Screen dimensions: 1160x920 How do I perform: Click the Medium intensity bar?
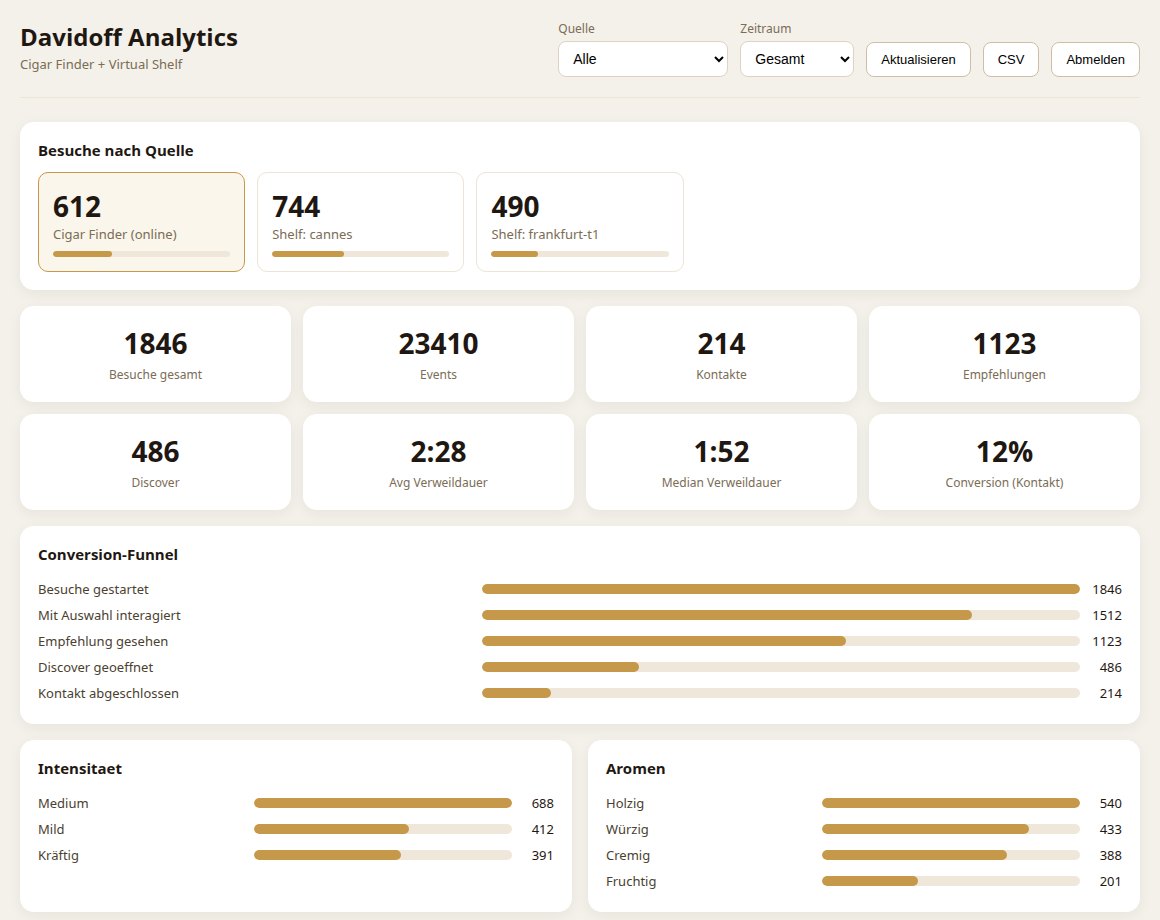[x=382, y=803]
